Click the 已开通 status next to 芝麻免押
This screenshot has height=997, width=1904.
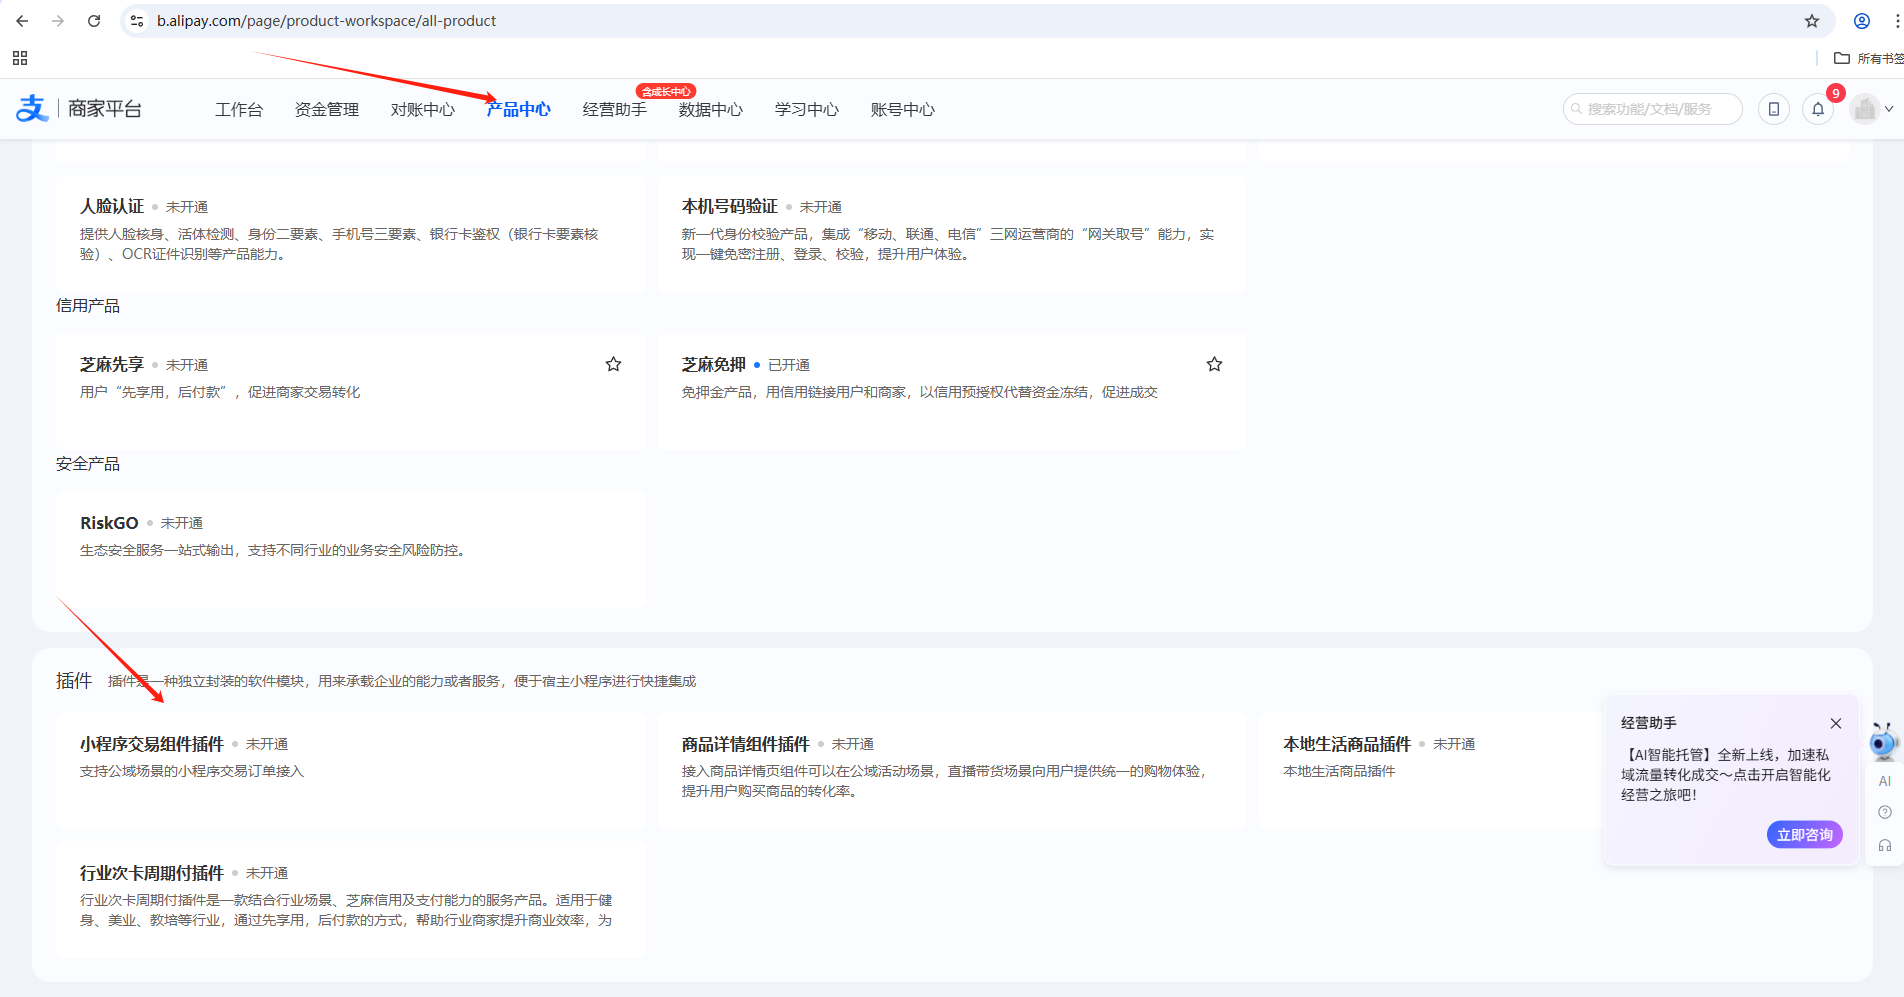click(x=789, y=365)
